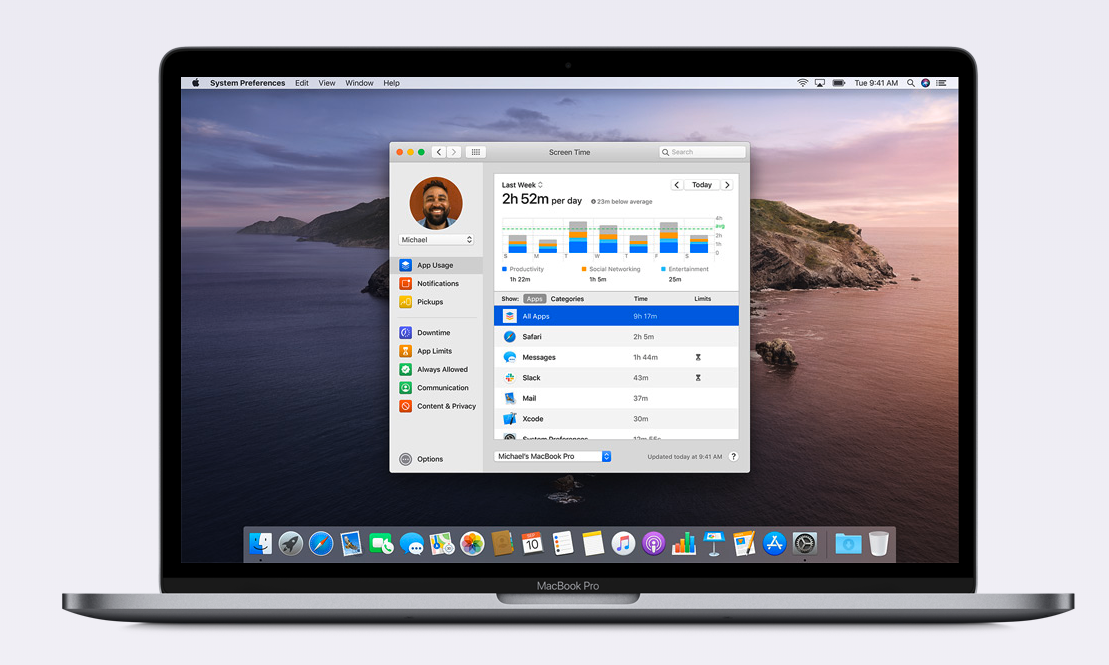Open the Downloads folder in the Dock
Viewport: 1109px width, 665px height.
(x=848, y=544)
